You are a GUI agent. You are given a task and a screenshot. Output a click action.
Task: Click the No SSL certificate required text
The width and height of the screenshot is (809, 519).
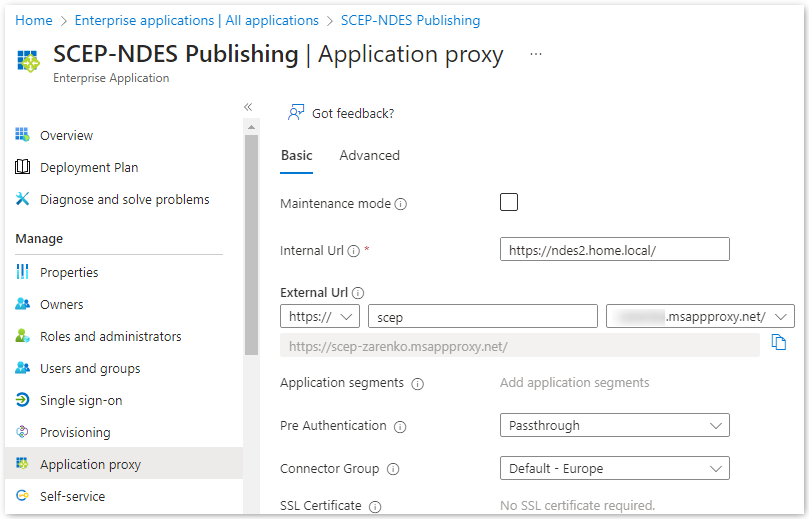[x=577, y=506]
